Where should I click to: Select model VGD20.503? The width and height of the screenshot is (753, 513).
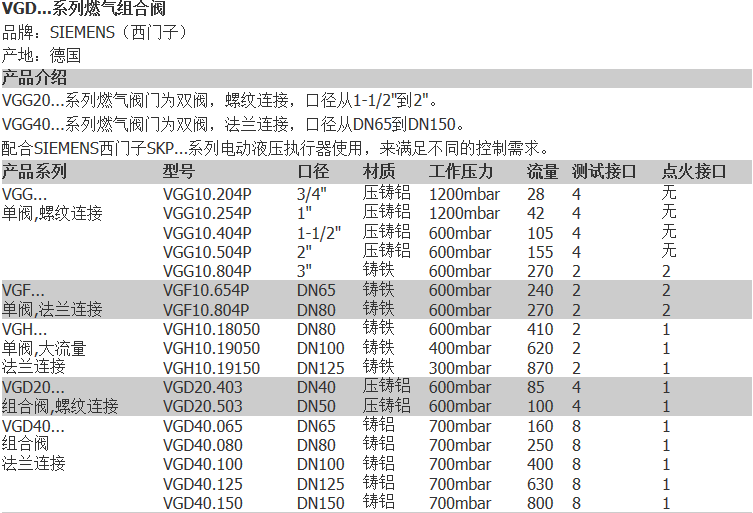coord(203,407)
